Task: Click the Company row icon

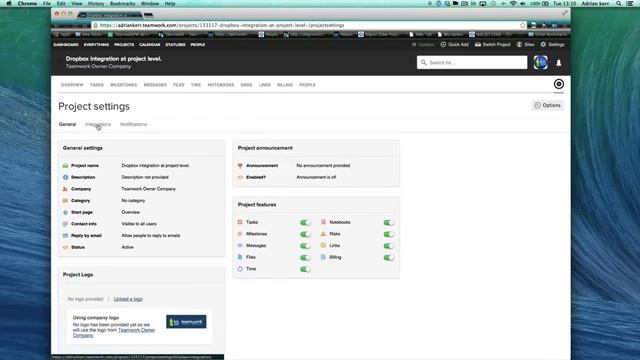Action: coord(65,189)
